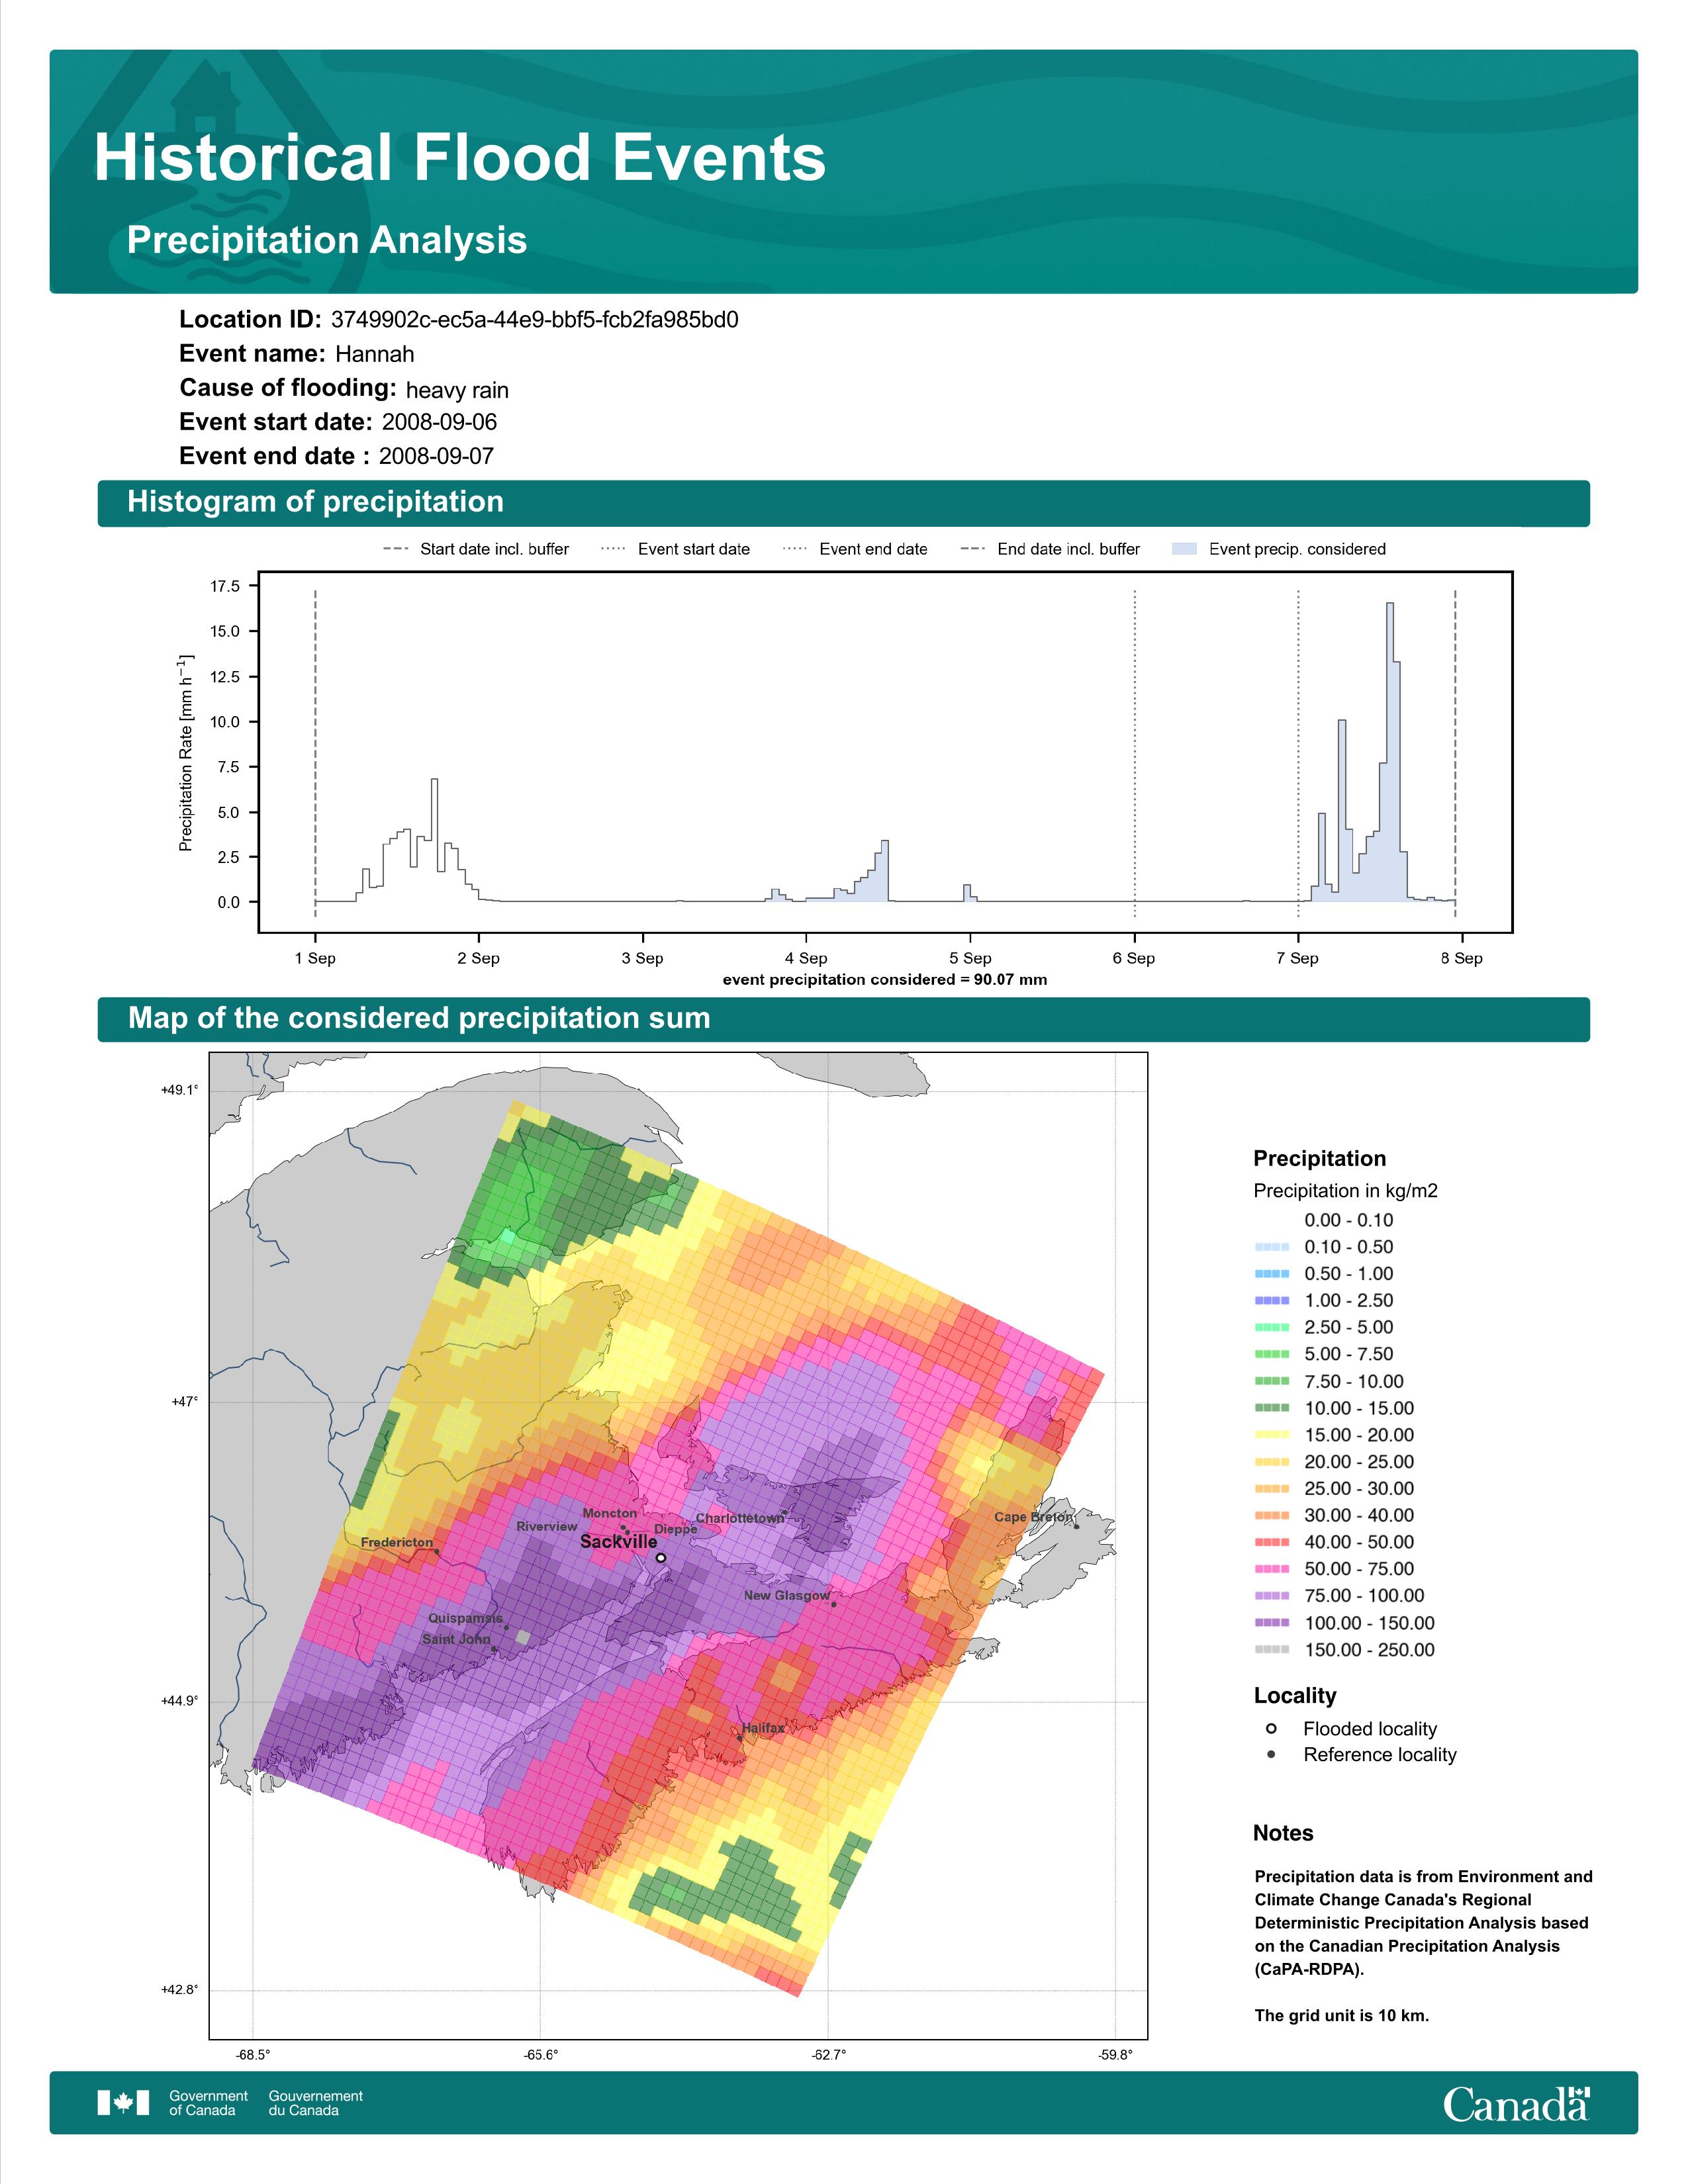Click the 1 Sep axis label
Screen dimensions: 1688x2184
click(315, 958)
